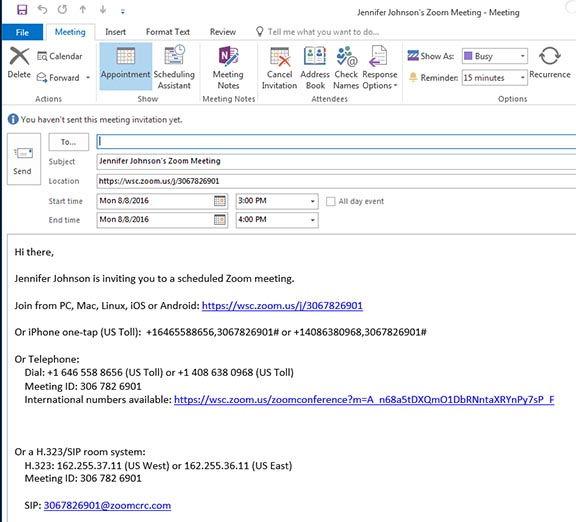Open the Customize Quick Access Toolbar dropdown
The height and width of the screenshot is (522, 576).
pos(123,11)
